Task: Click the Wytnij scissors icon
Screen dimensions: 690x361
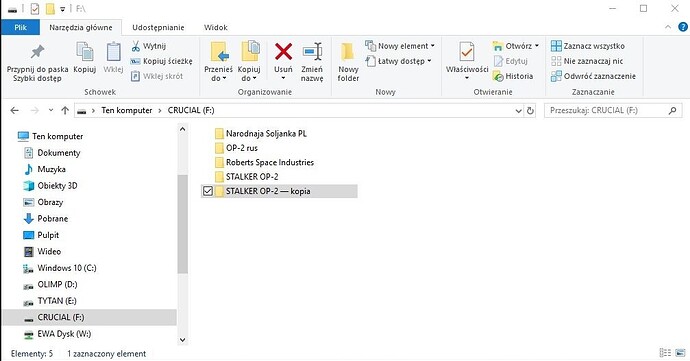Action: tap(136, 46)
